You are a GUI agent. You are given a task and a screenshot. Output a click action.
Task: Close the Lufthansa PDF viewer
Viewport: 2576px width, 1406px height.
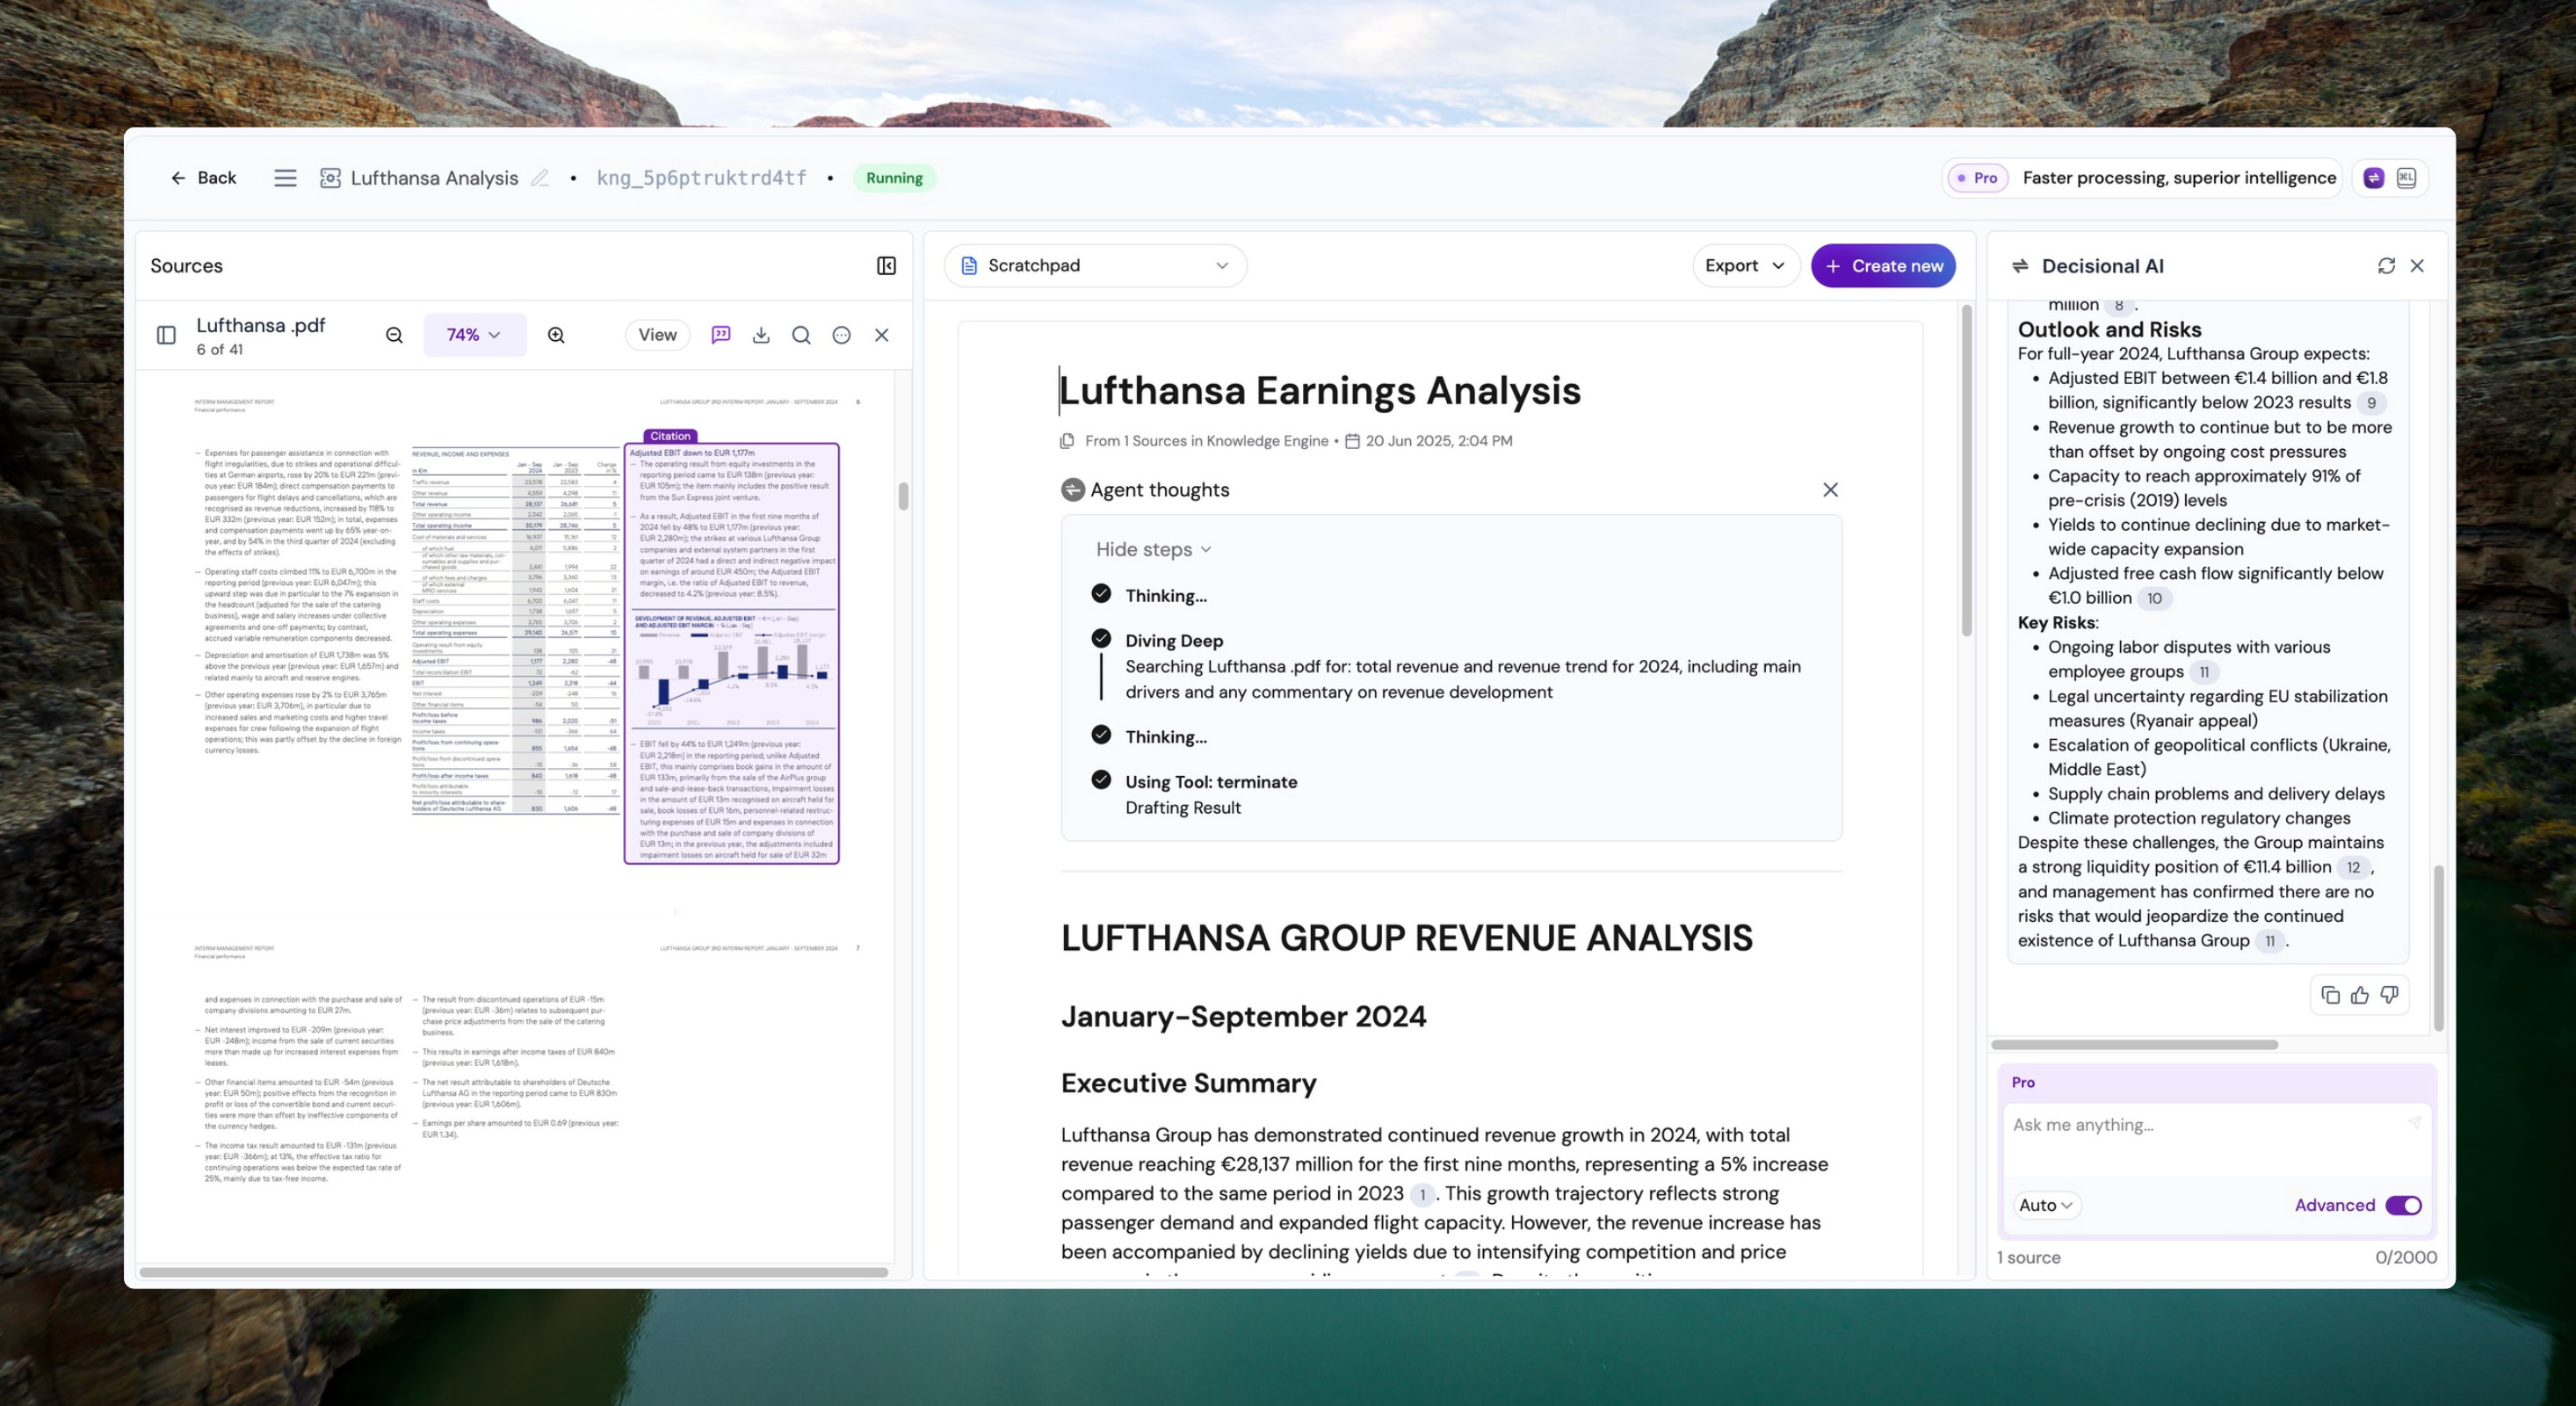pyautogui.click(x=882, y=335)
